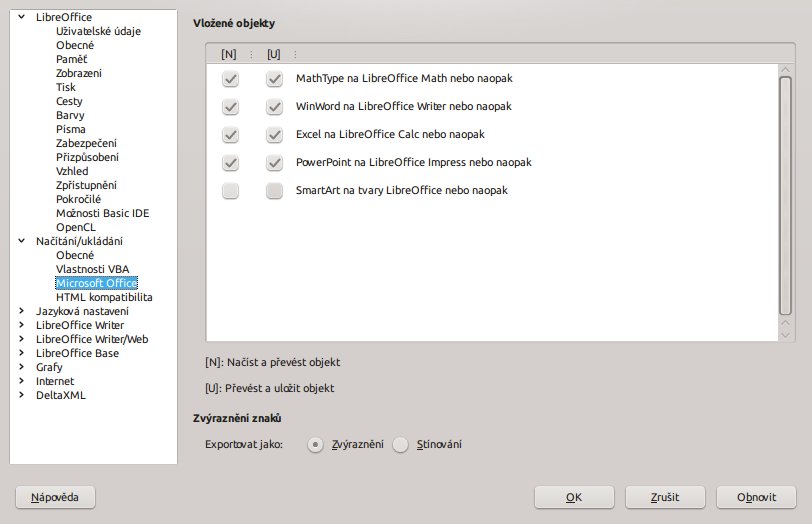812x524 pixels.
Task: Expand LibreOffice Base tree node
Action: (21, 353)
